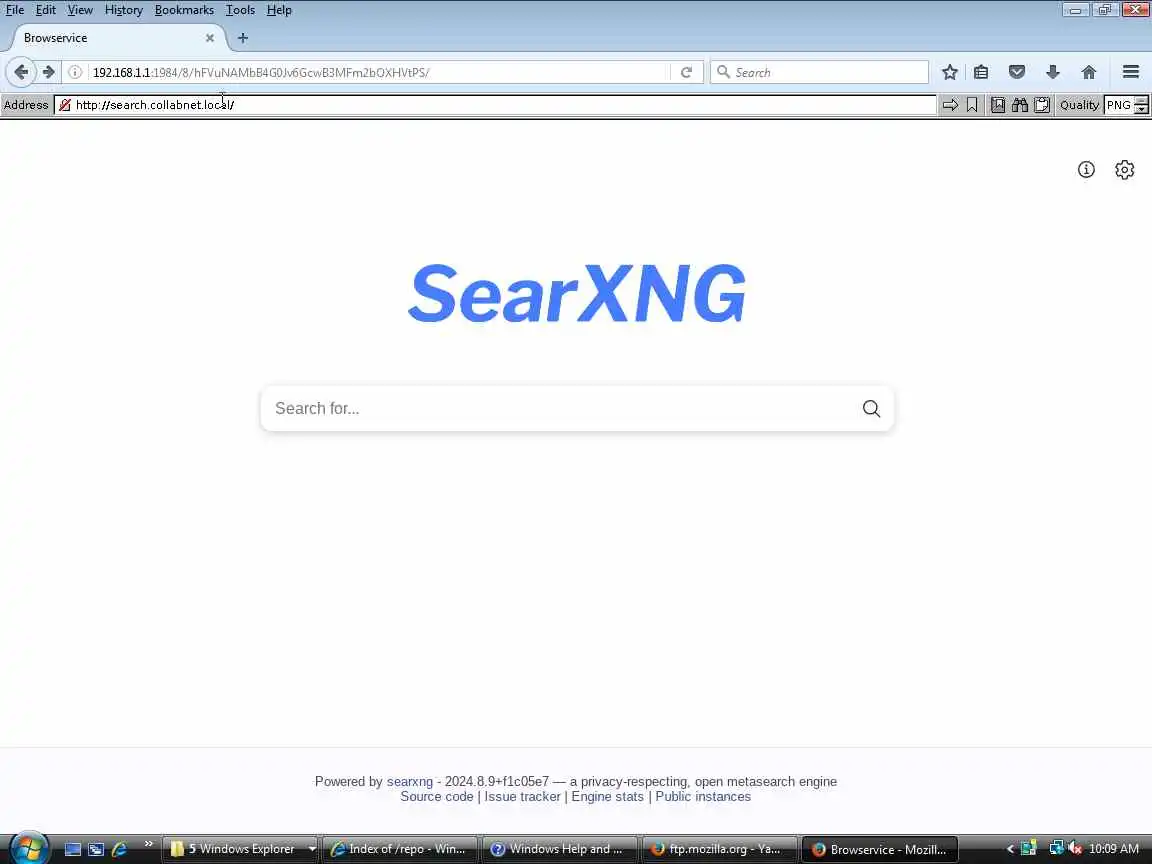The width and height of the screenshot is (1152, 864).
Task: Open Source code link
Action: pyautogui.click(x=436, y=796)
